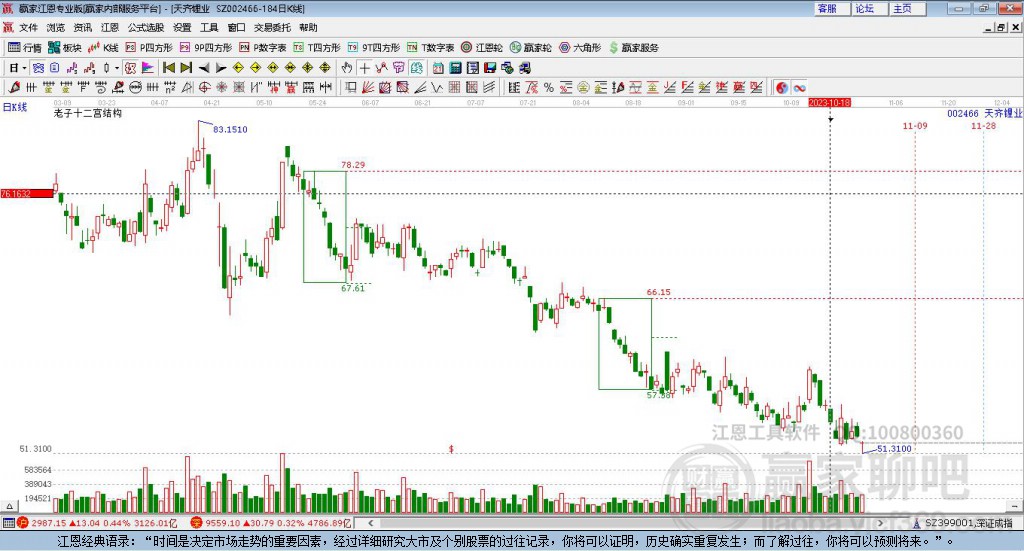Open the 9P四方形 tool
The height and width of the screenshot is (551, 1024).
[206, 48]
